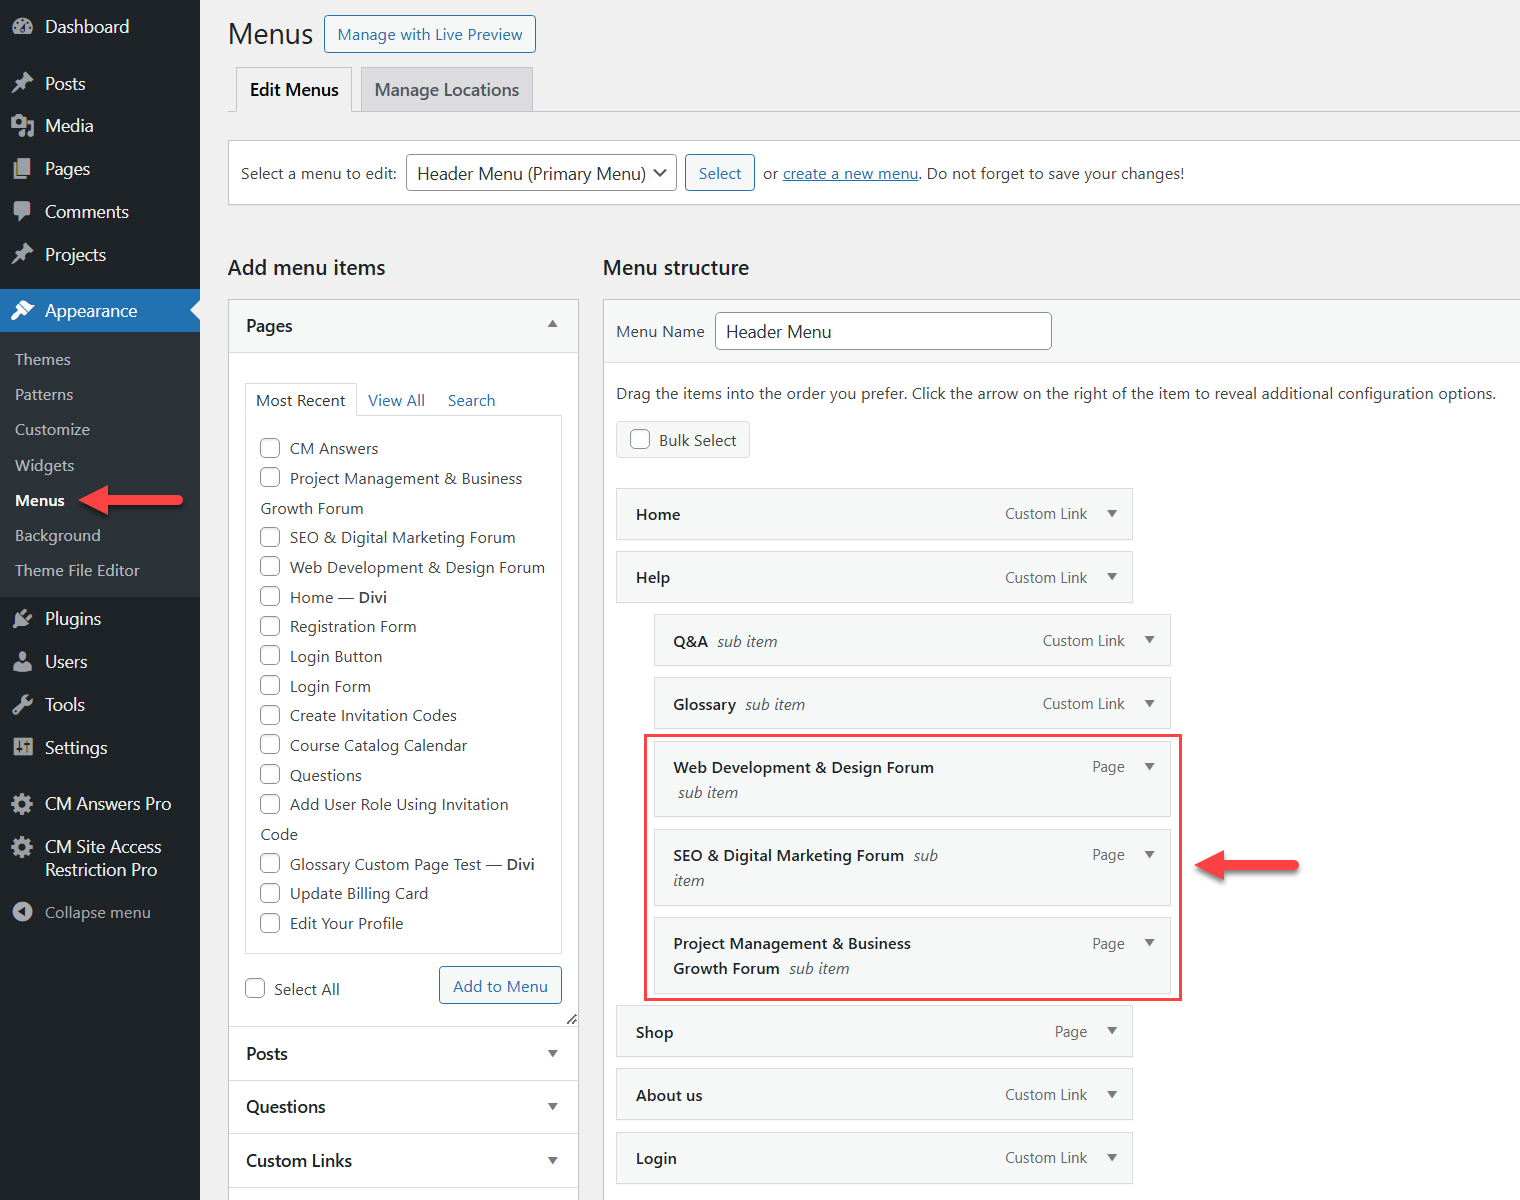
Task: Click the Dashboard gauge icon
Action: coord(22,27)
